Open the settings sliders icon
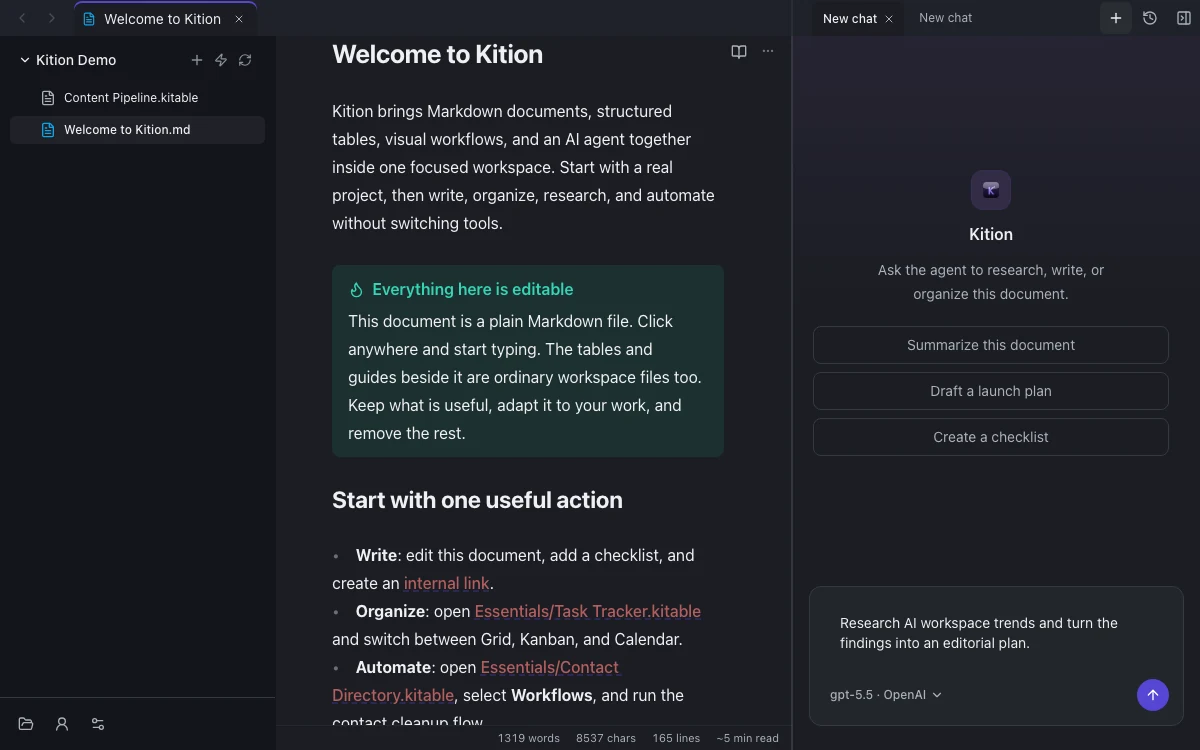The width and height of the screenshot is (1200, 750). coord(98,724)
